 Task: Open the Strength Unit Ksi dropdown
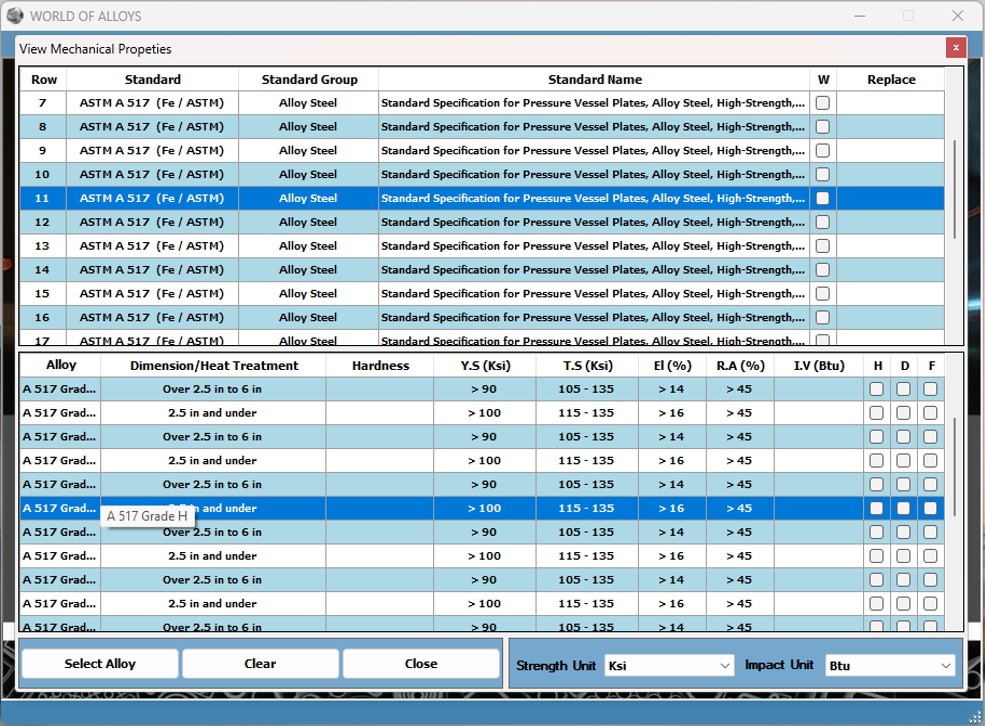click(670, 666)
